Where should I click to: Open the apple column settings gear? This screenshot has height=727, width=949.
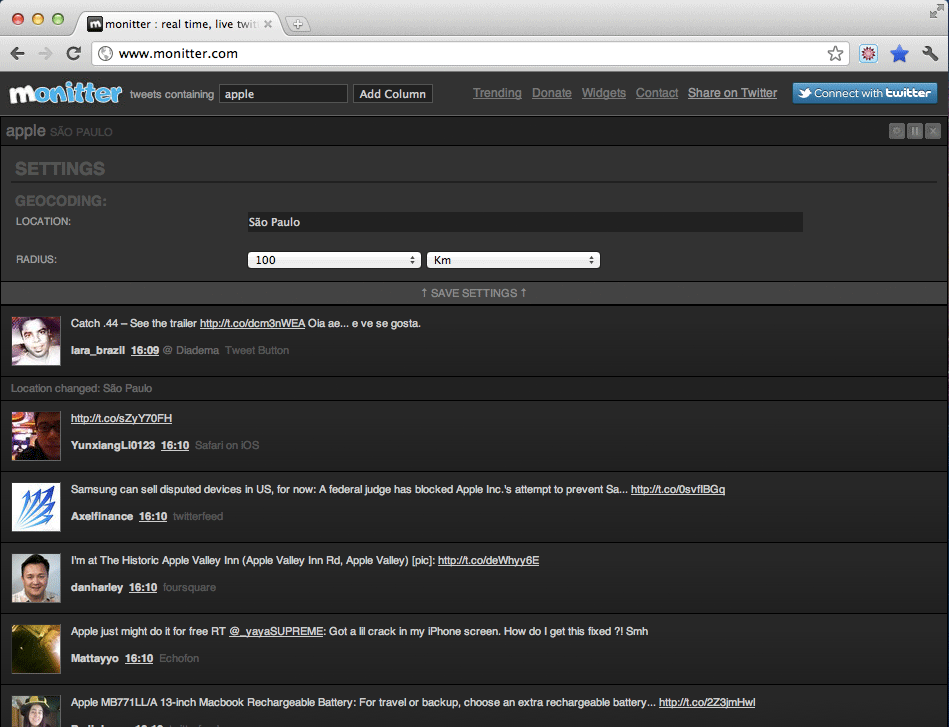click(x=897, y=131)
